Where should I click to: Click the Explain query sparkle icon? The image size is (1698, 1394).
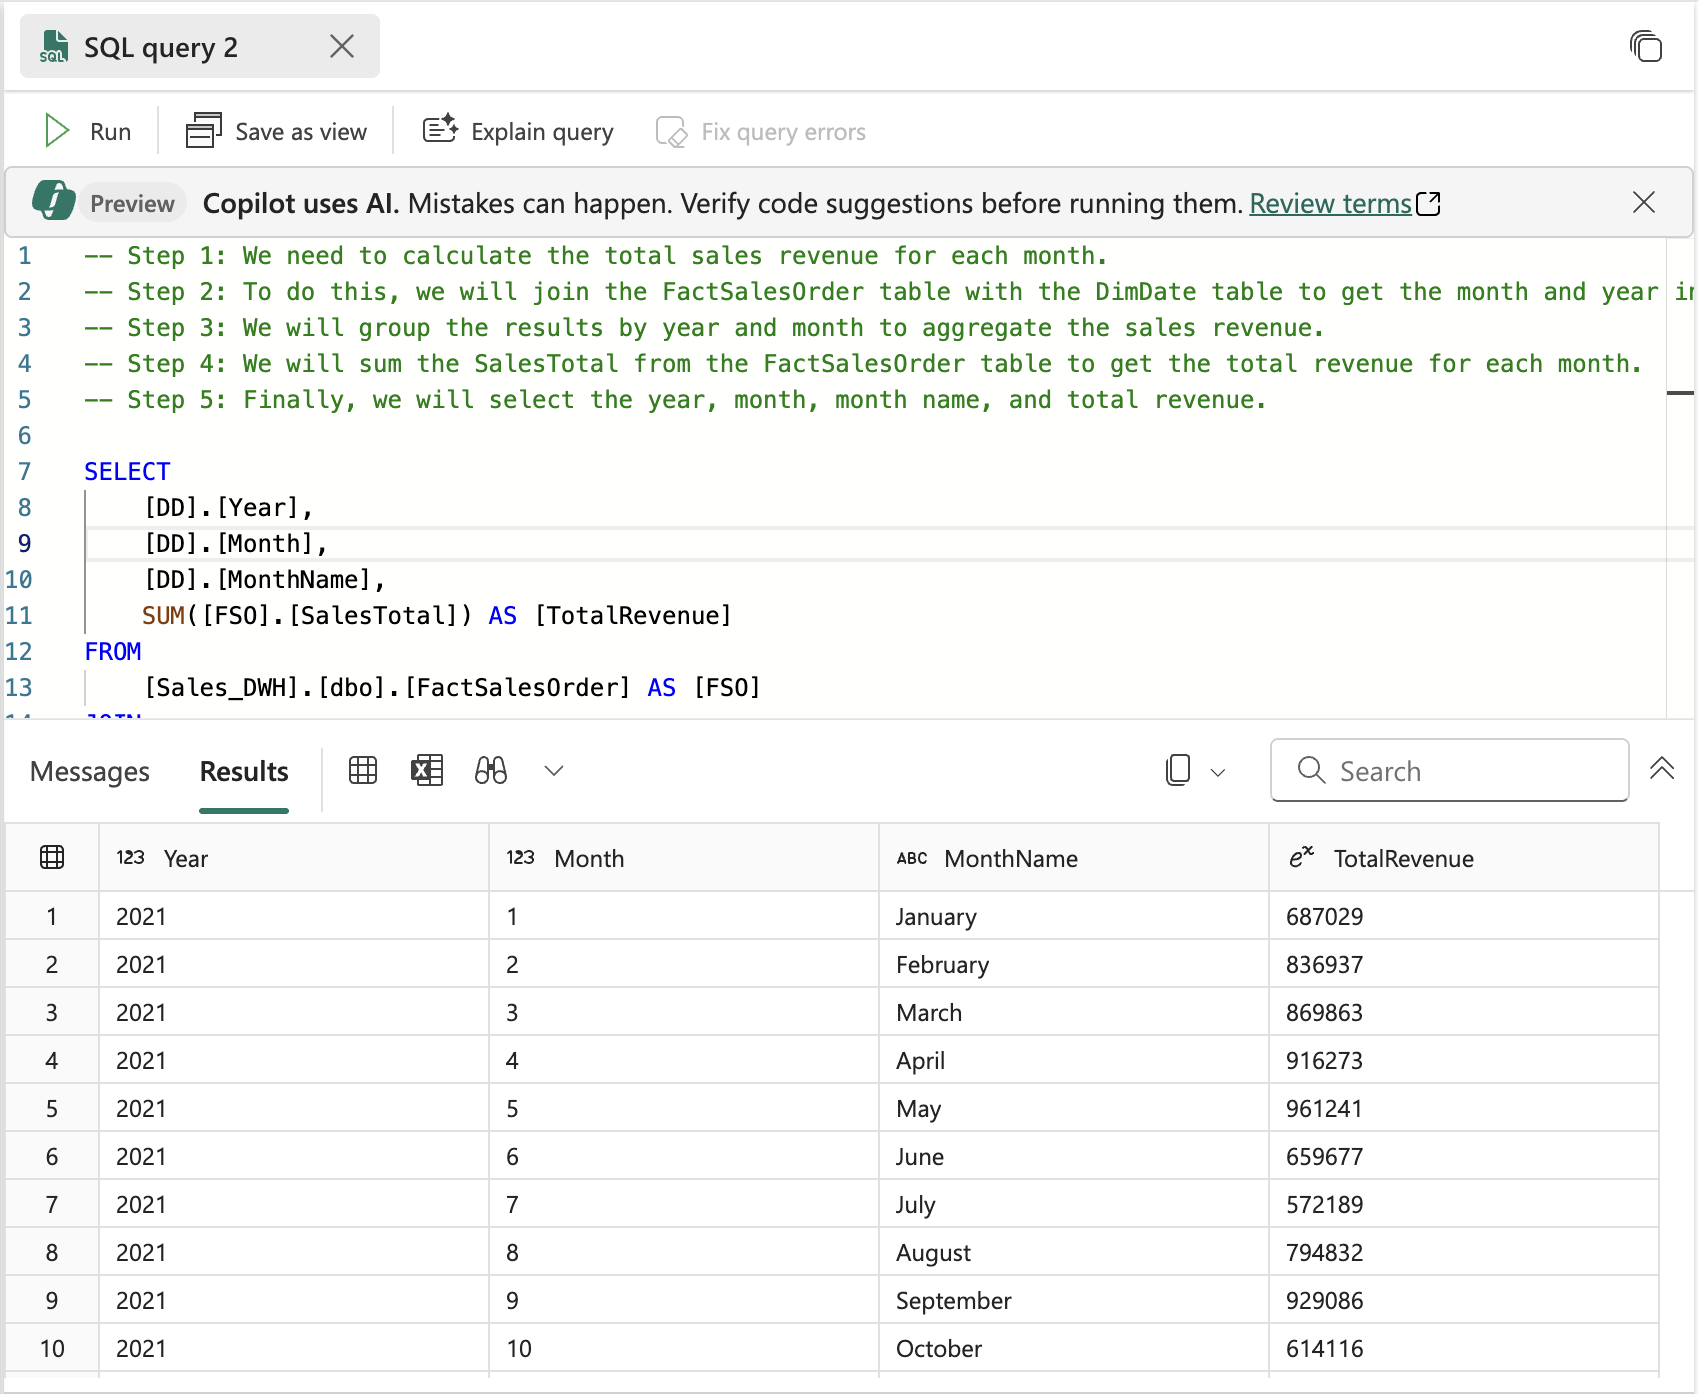(440, 129)
